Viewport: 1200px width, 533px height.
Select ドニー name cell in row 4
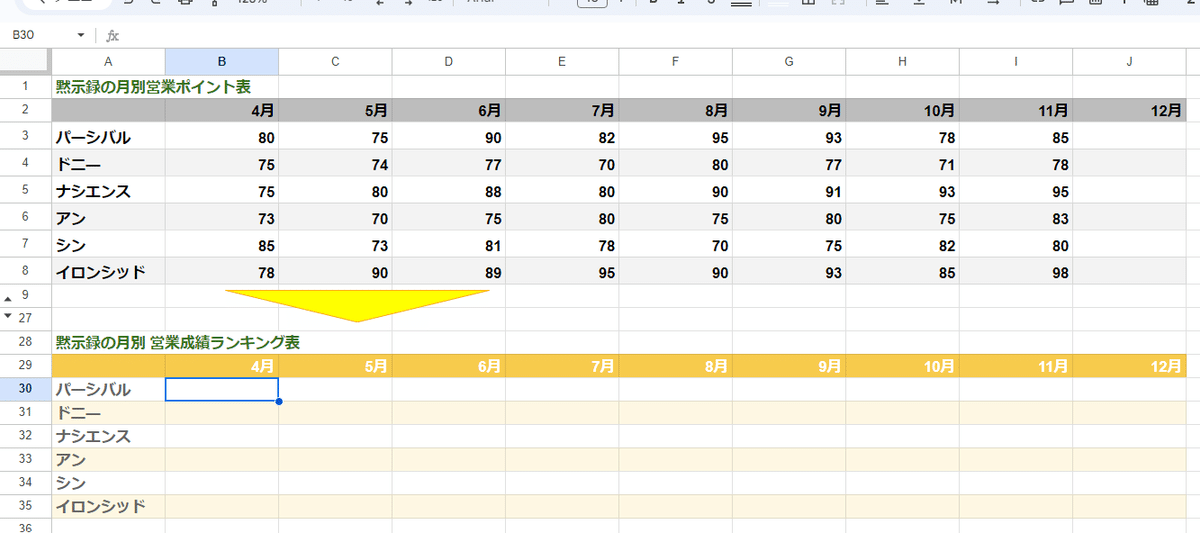pos(108,164)
